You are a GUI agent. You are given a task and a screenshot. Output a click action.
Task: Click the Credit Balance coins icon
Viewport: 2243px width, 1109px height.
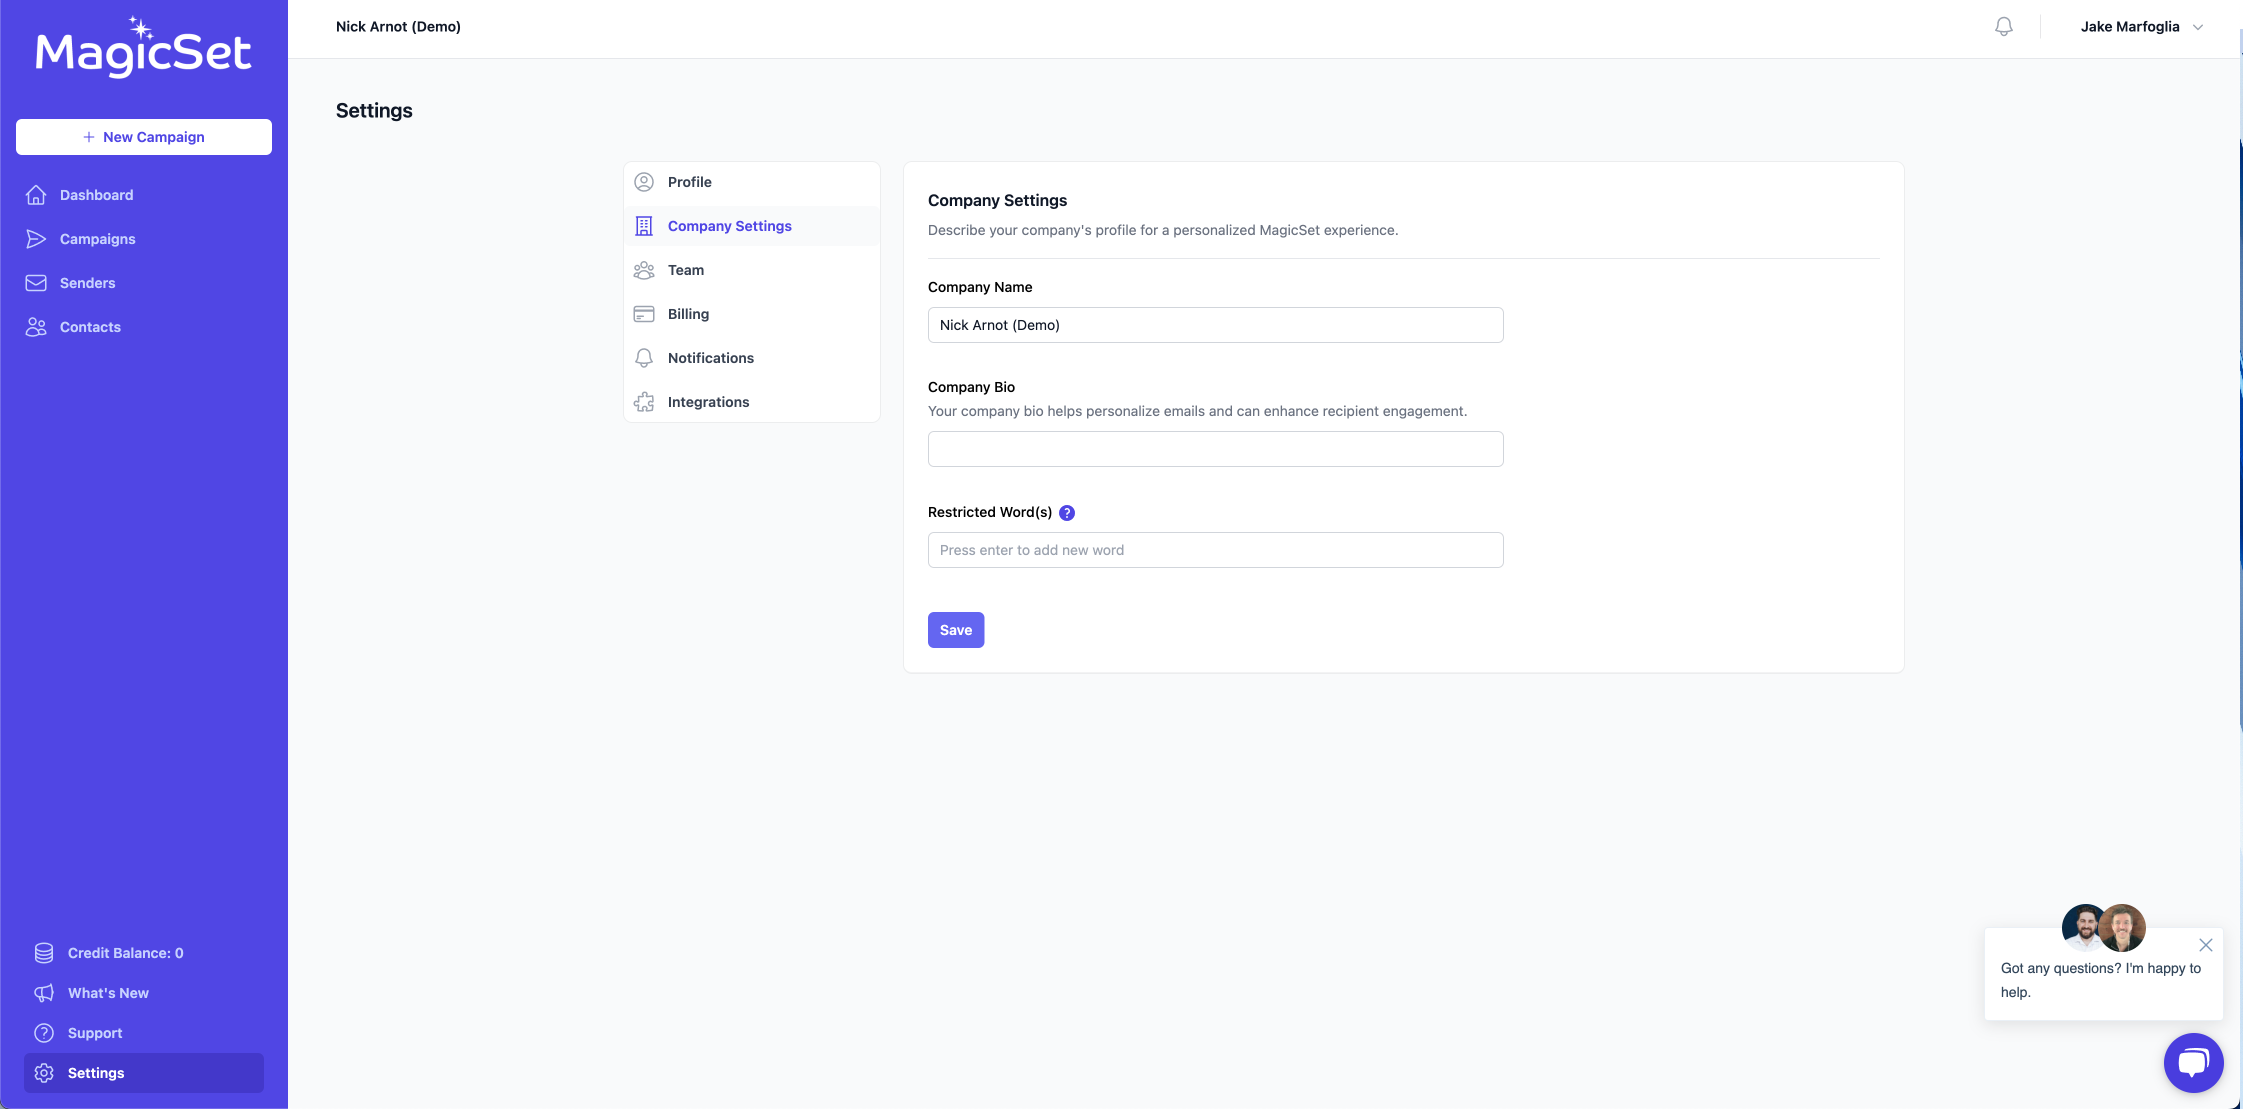(x=44, y=953)
